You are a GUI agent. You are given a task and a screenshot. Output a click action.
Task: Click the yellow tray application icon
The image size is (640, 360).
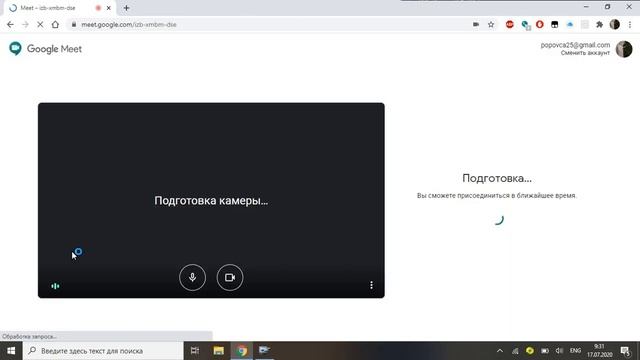(530, 351)
